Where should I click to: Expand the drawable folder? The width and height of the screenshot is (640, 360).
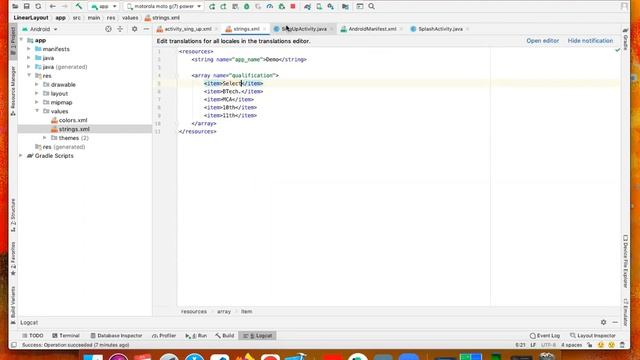pyautogui.click(x=37, y=84)
